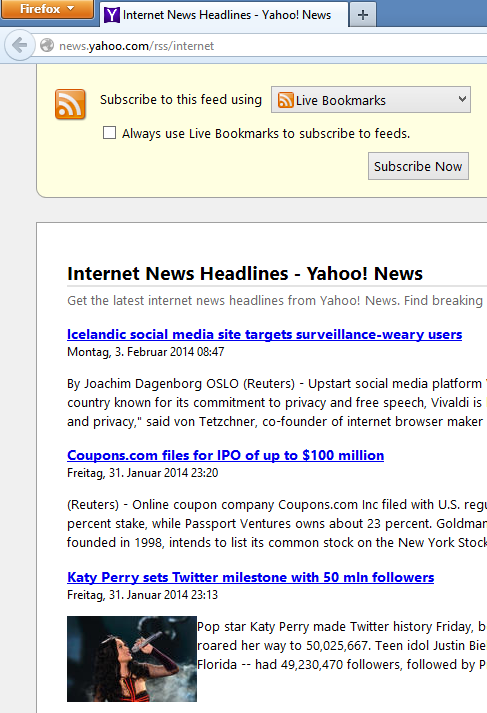Click the large orange RSS feed icon

[x=70, y=105]
